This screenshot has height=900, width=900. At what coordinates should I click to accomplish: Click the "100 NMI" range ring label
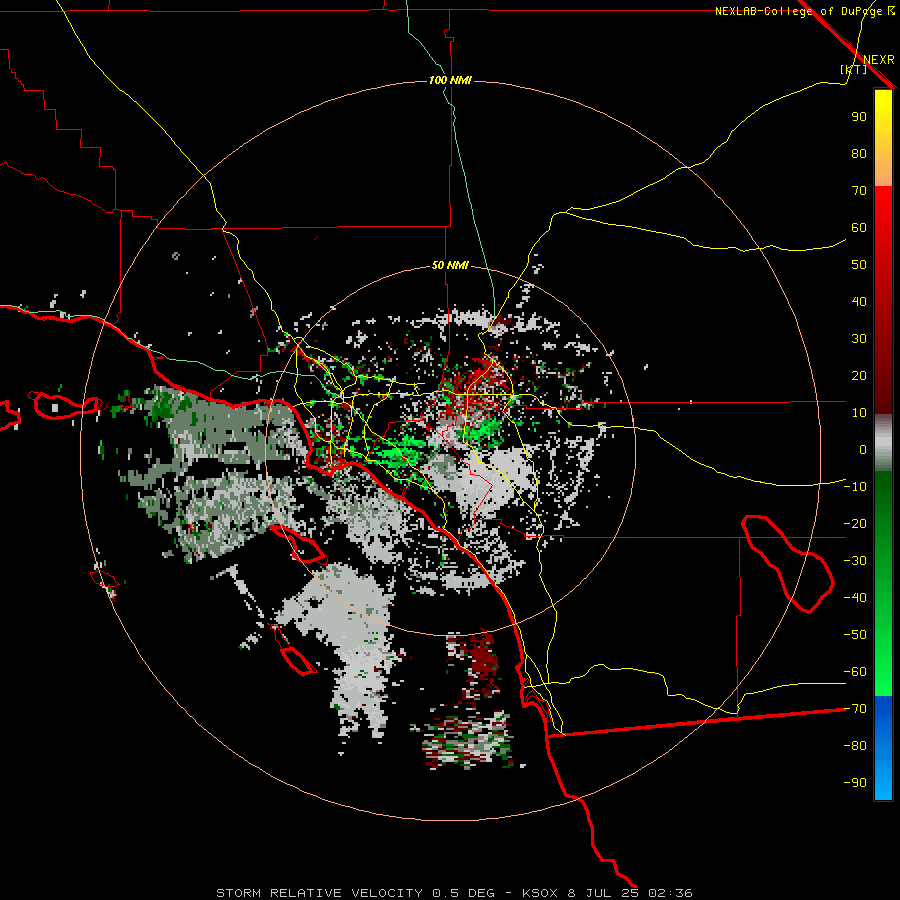[x=450, y=80]
